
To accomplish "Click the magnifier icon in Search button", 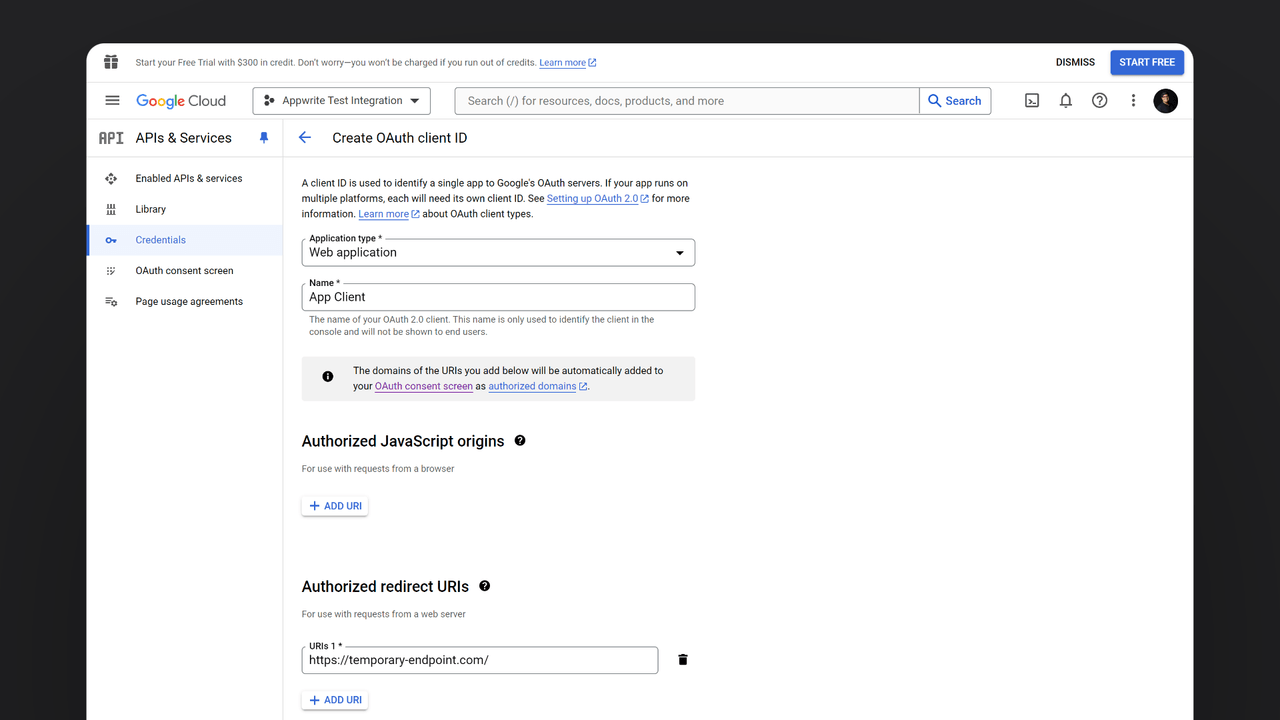I will tap(935, 101).
